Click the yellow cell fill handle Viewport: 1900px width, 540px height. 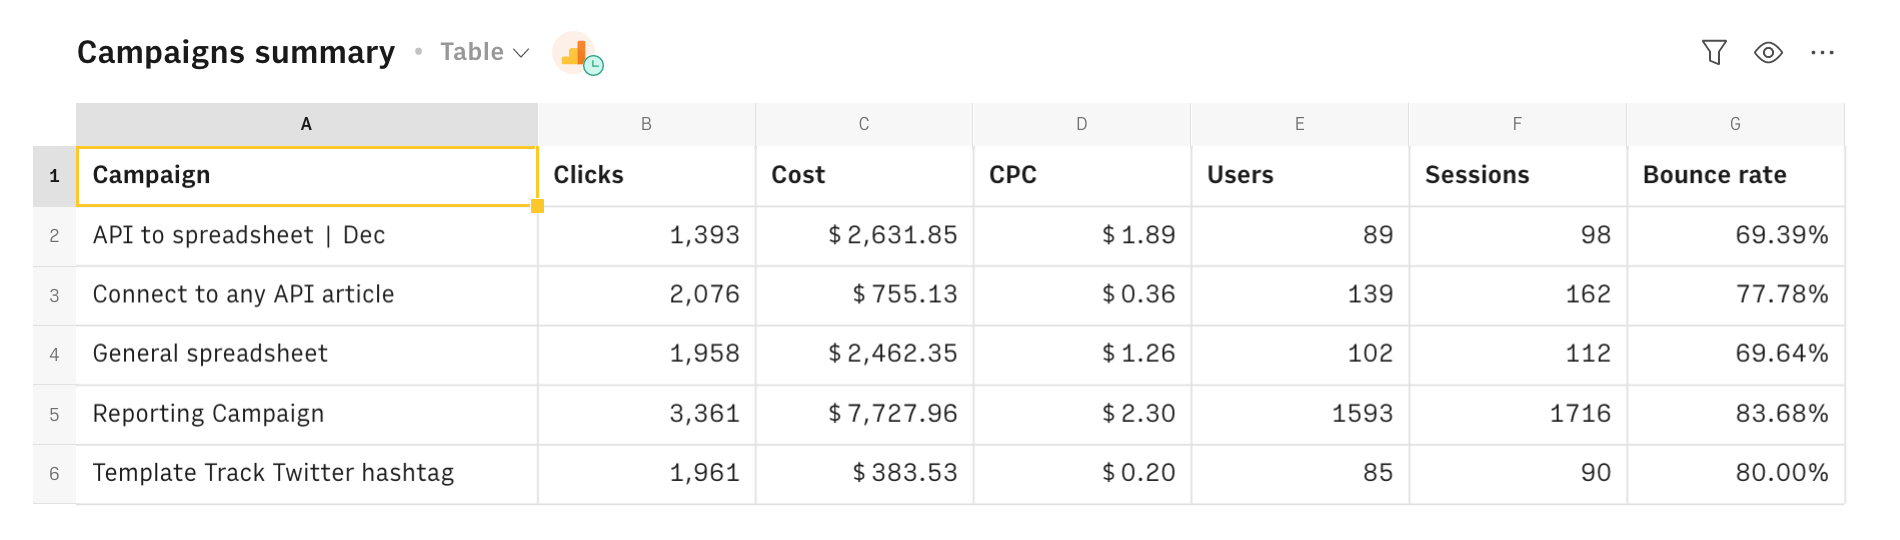point(537,206)
